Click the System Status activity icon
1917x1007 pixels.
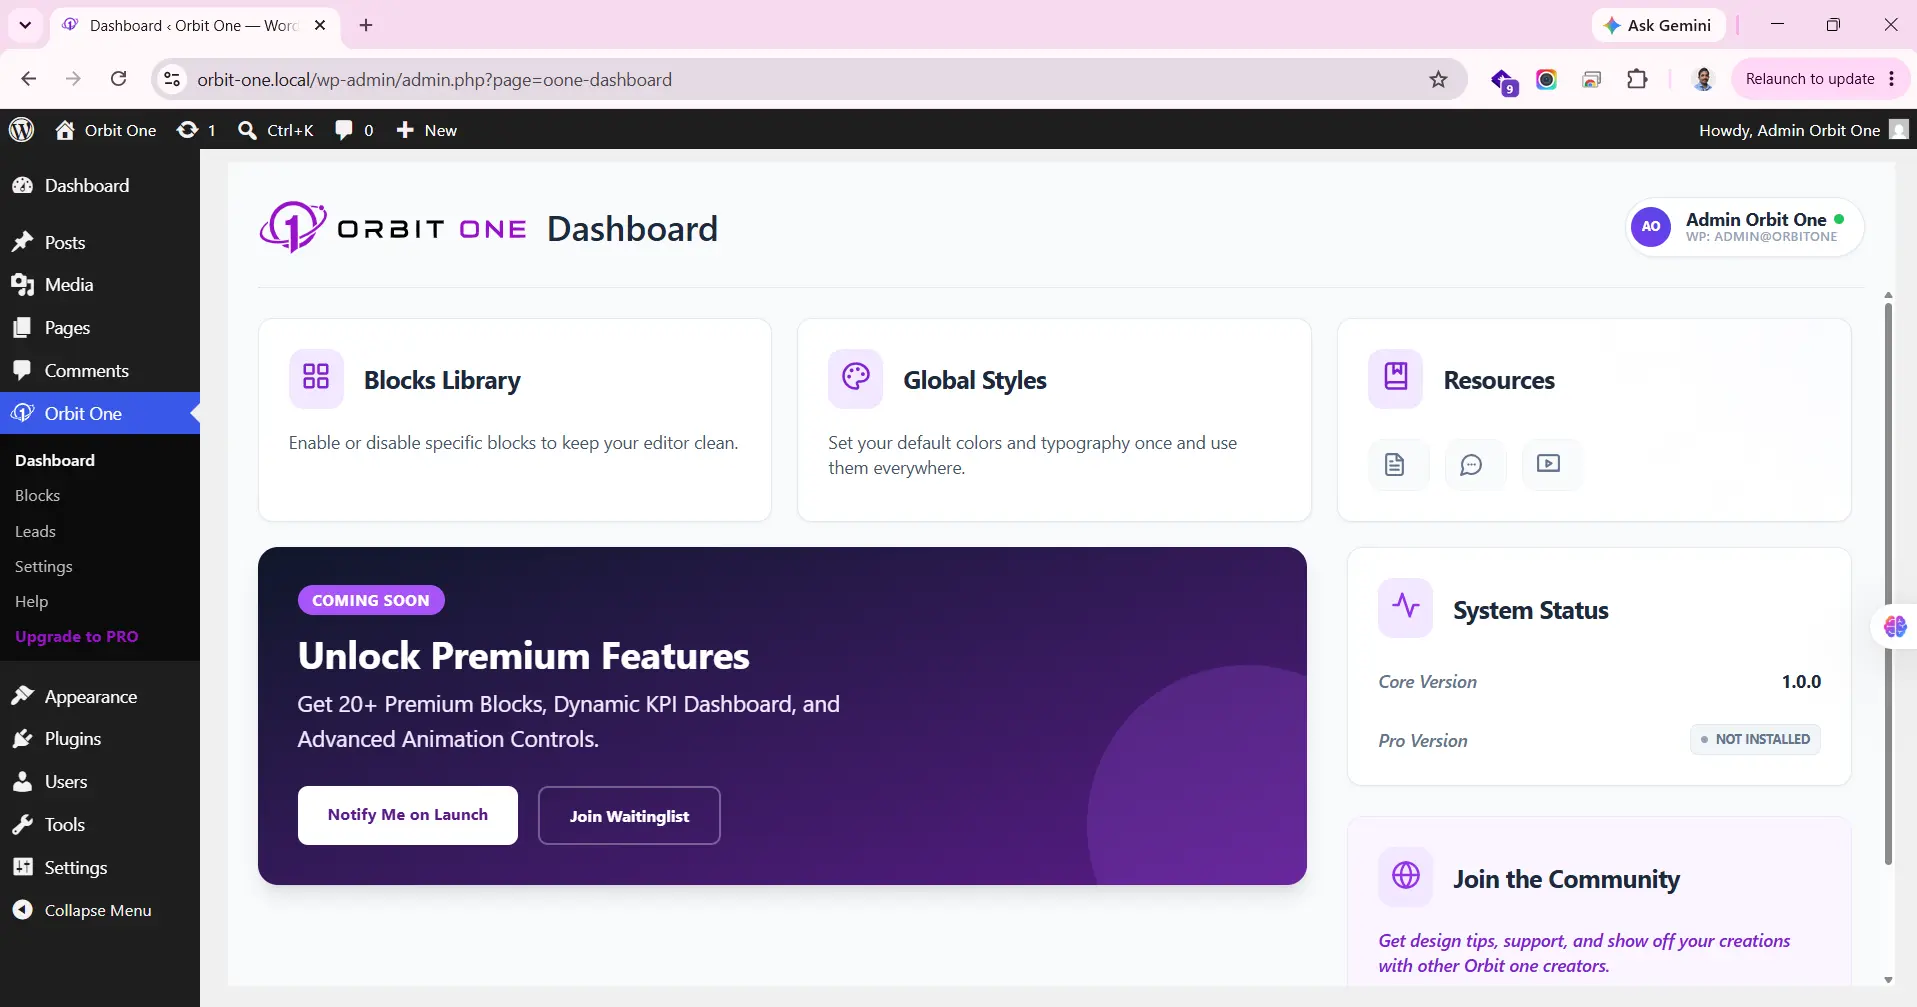1405,607
